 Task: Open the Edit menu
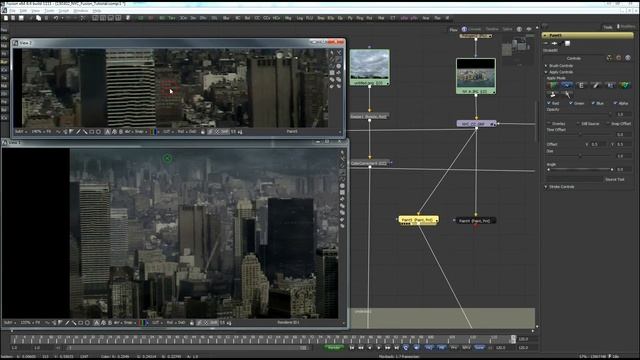coord(24,11)
